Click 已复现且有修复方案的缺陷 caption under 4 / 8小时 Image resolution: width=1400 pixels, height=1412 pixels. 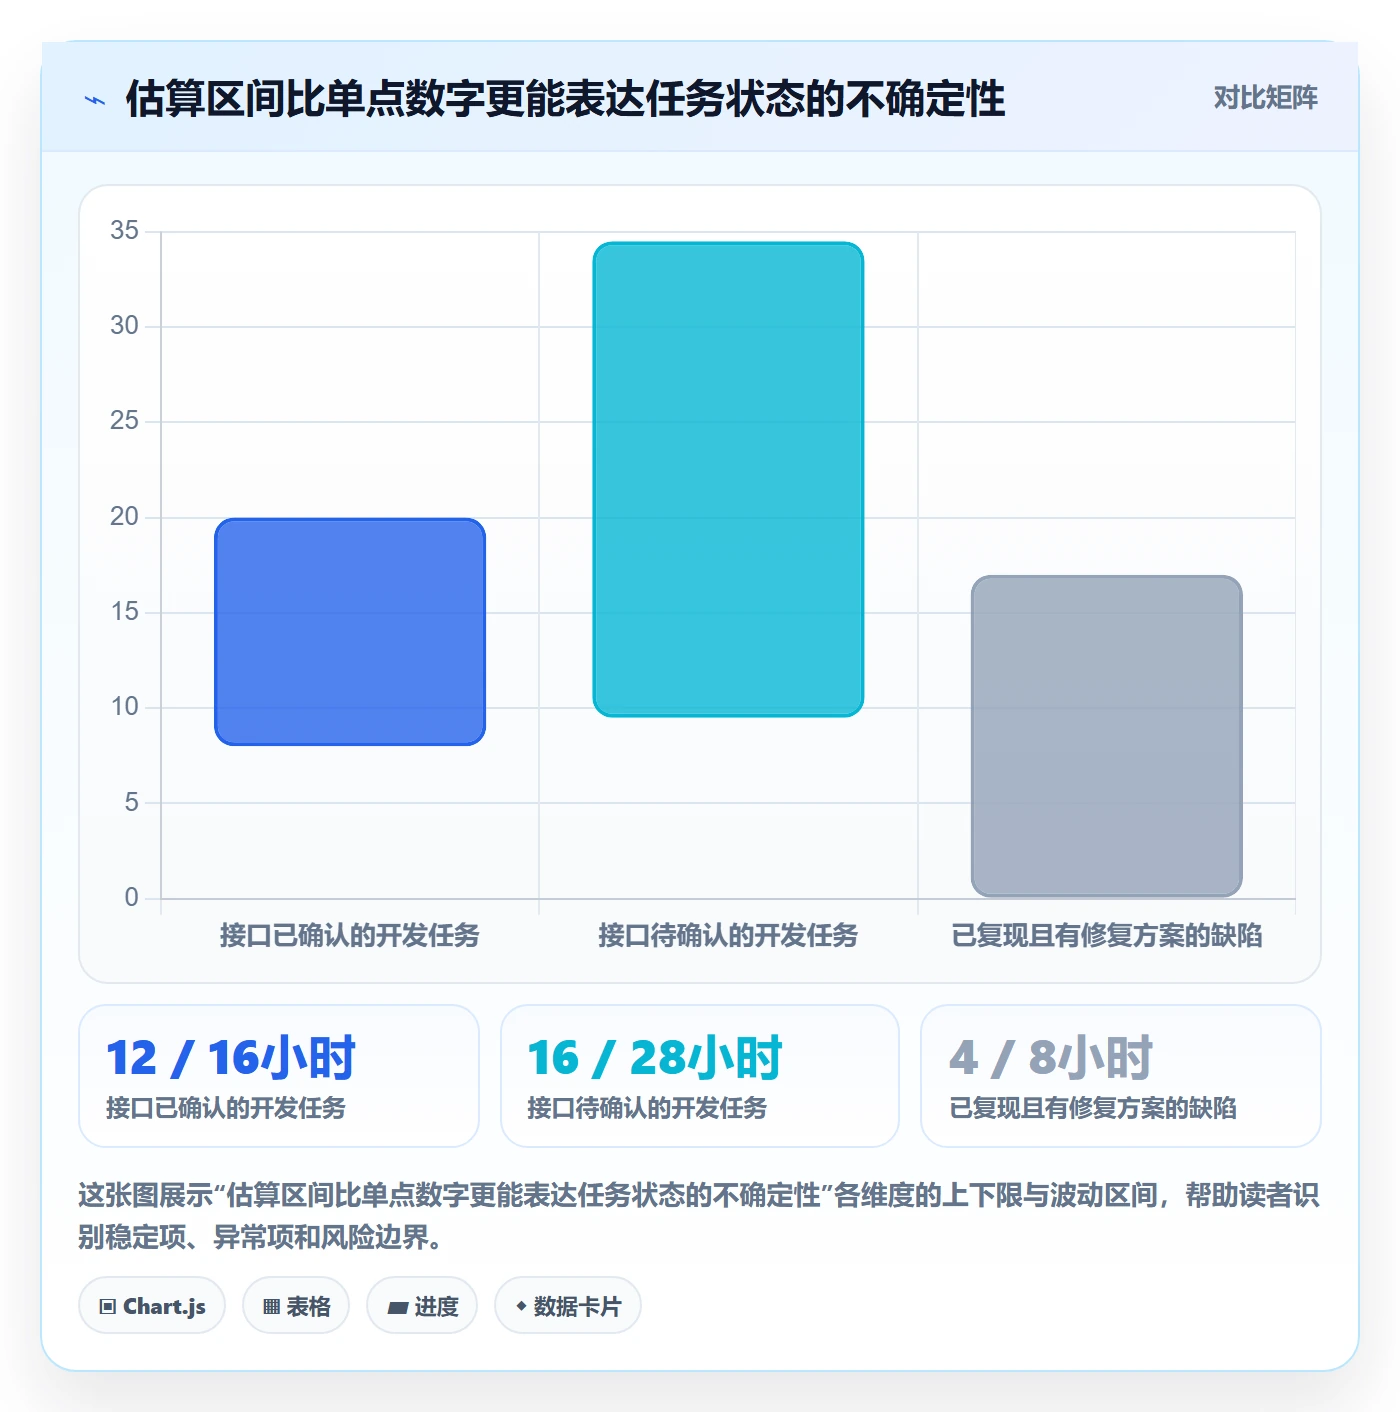click(1093, 1108)
